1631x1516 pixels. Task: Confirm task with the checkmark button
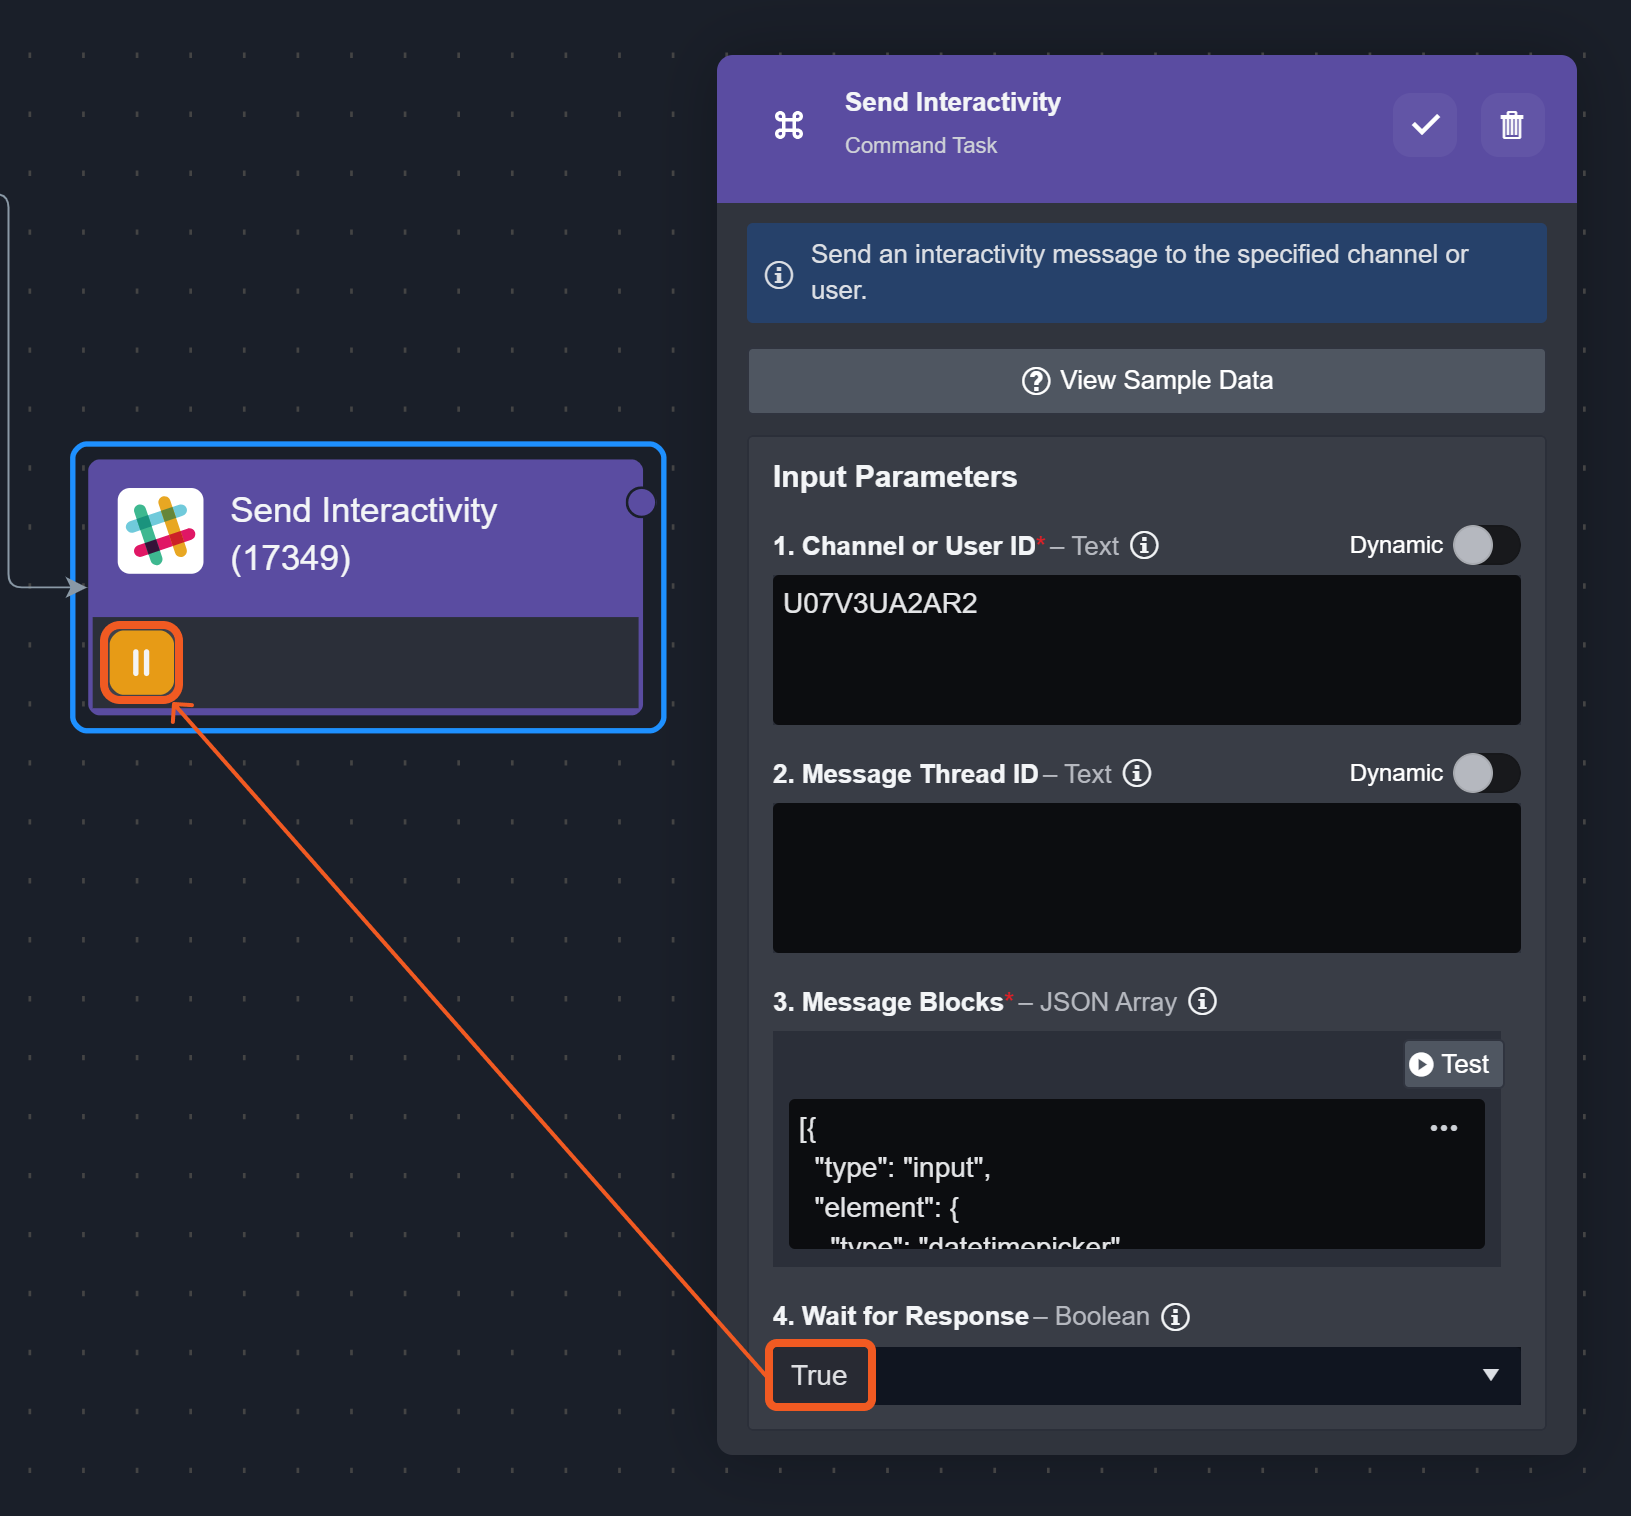[1425, 125]
